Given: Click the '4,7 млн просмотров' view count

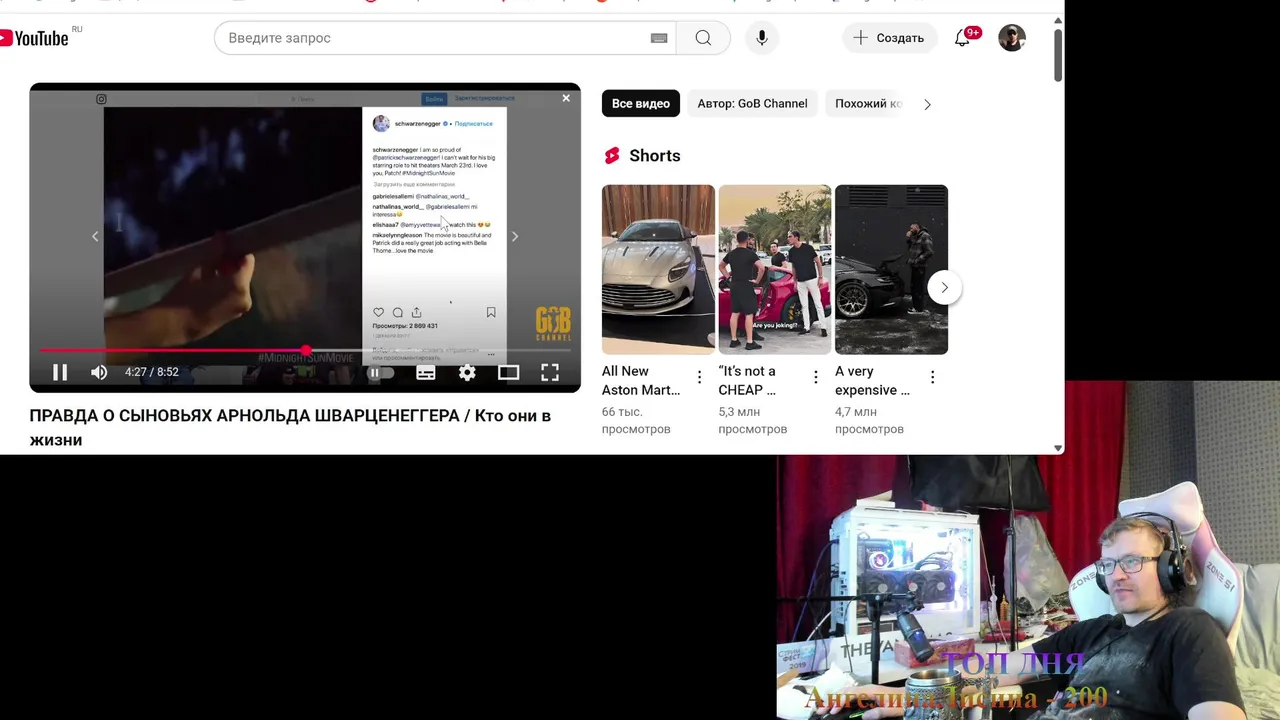Looking at the screenshot, I should pos(869,420).
